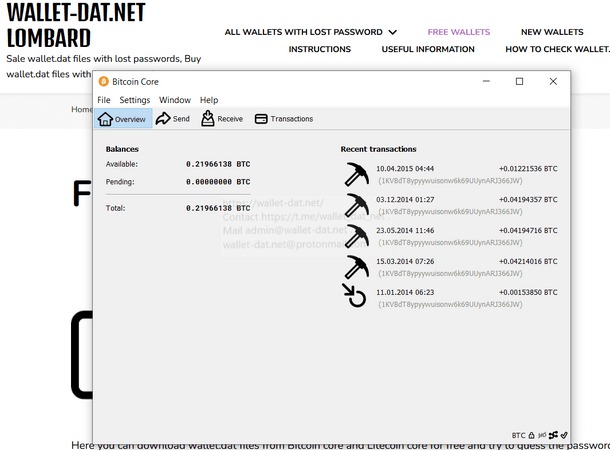Click the WALLET-DAT.NET LOMBARD site title
The width and height of the screenshot is (610, 450).
tap(76, 25)
